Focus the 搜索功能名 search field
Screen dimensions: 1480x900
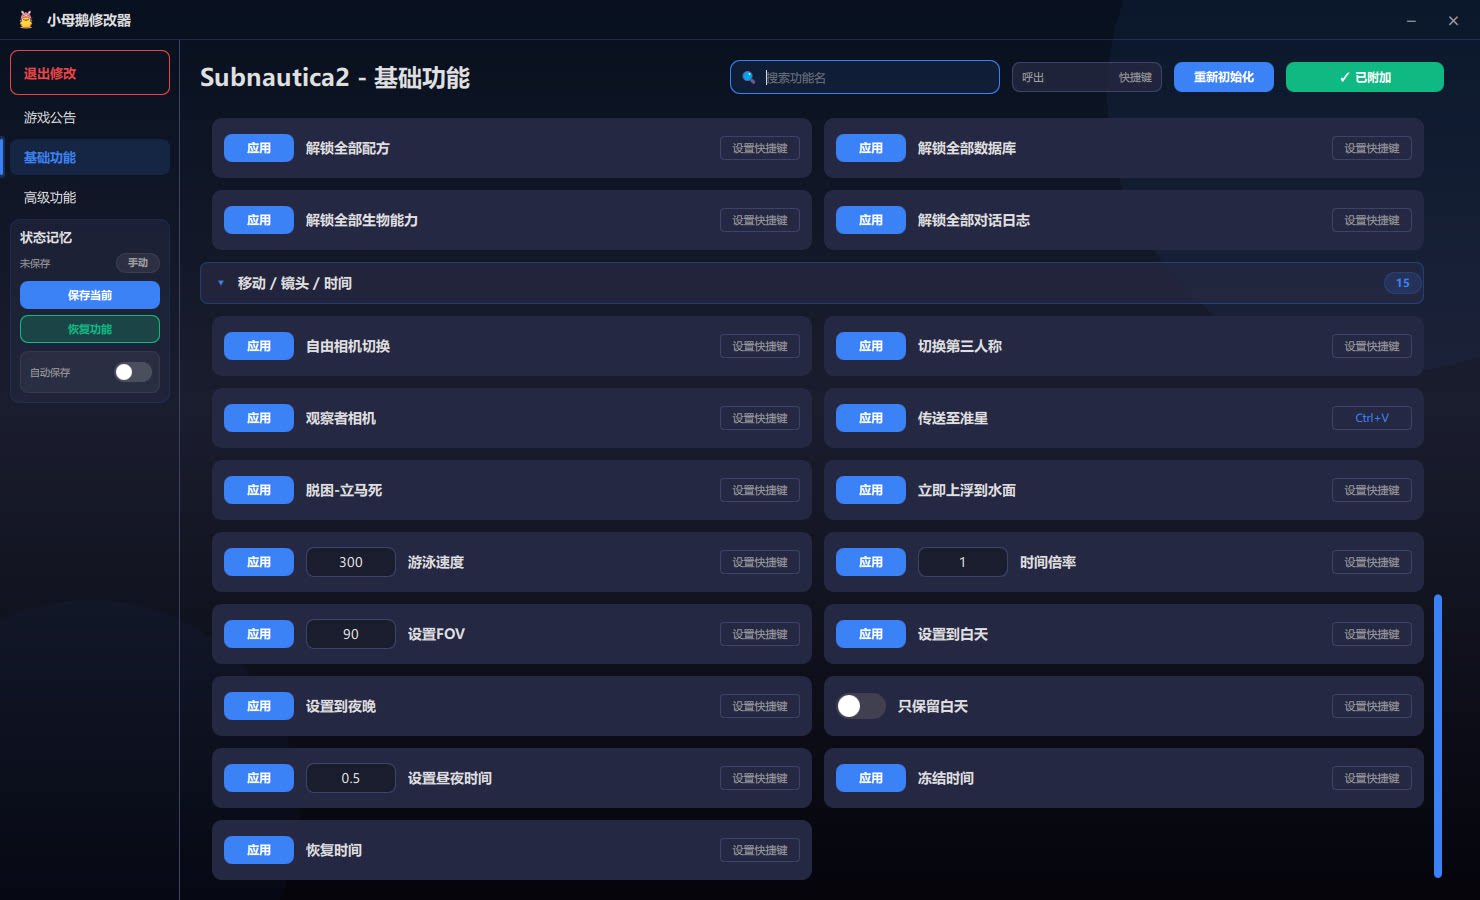(x=865, y=77)
